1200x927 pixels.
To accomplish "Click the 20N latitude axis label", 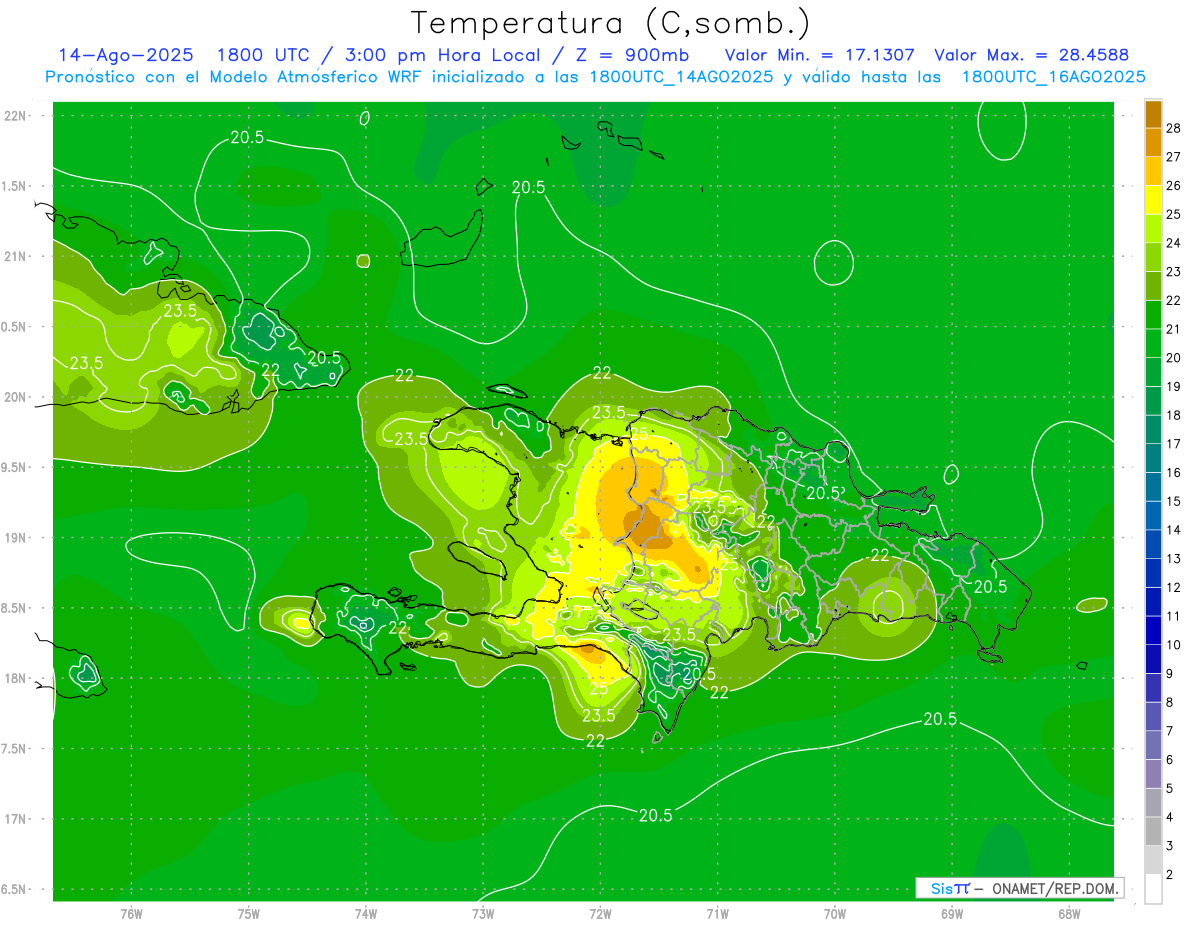I will coord(16,397).
